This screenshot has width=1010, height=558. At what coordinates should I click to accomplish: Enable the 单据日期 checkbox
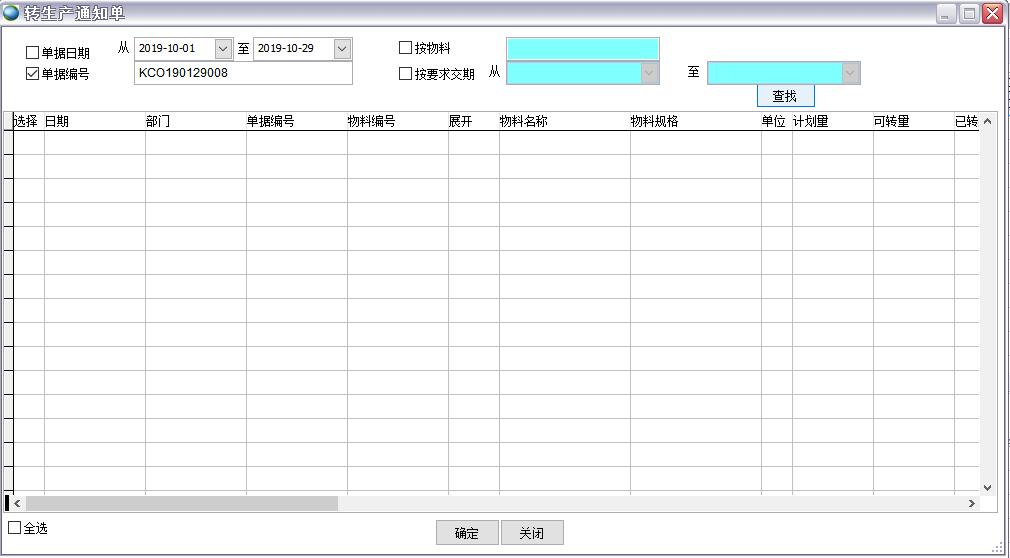[x=33, y=53]
